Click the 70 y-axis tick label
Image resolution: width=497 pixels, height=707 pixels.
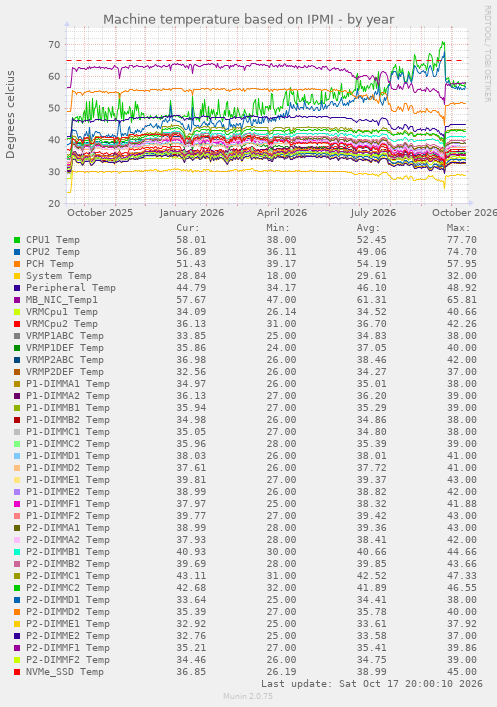click(x=54, y=45)
